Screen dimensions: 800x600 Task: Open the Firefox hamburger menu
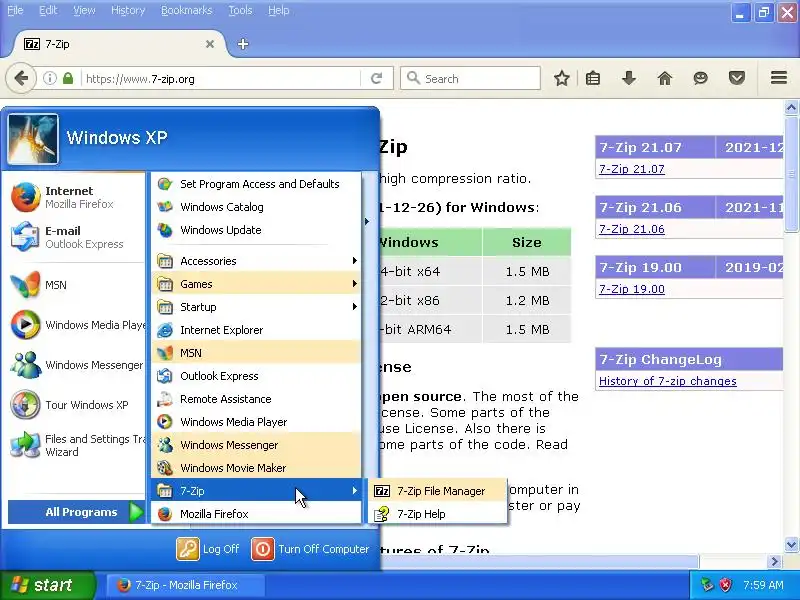[779, 78]
